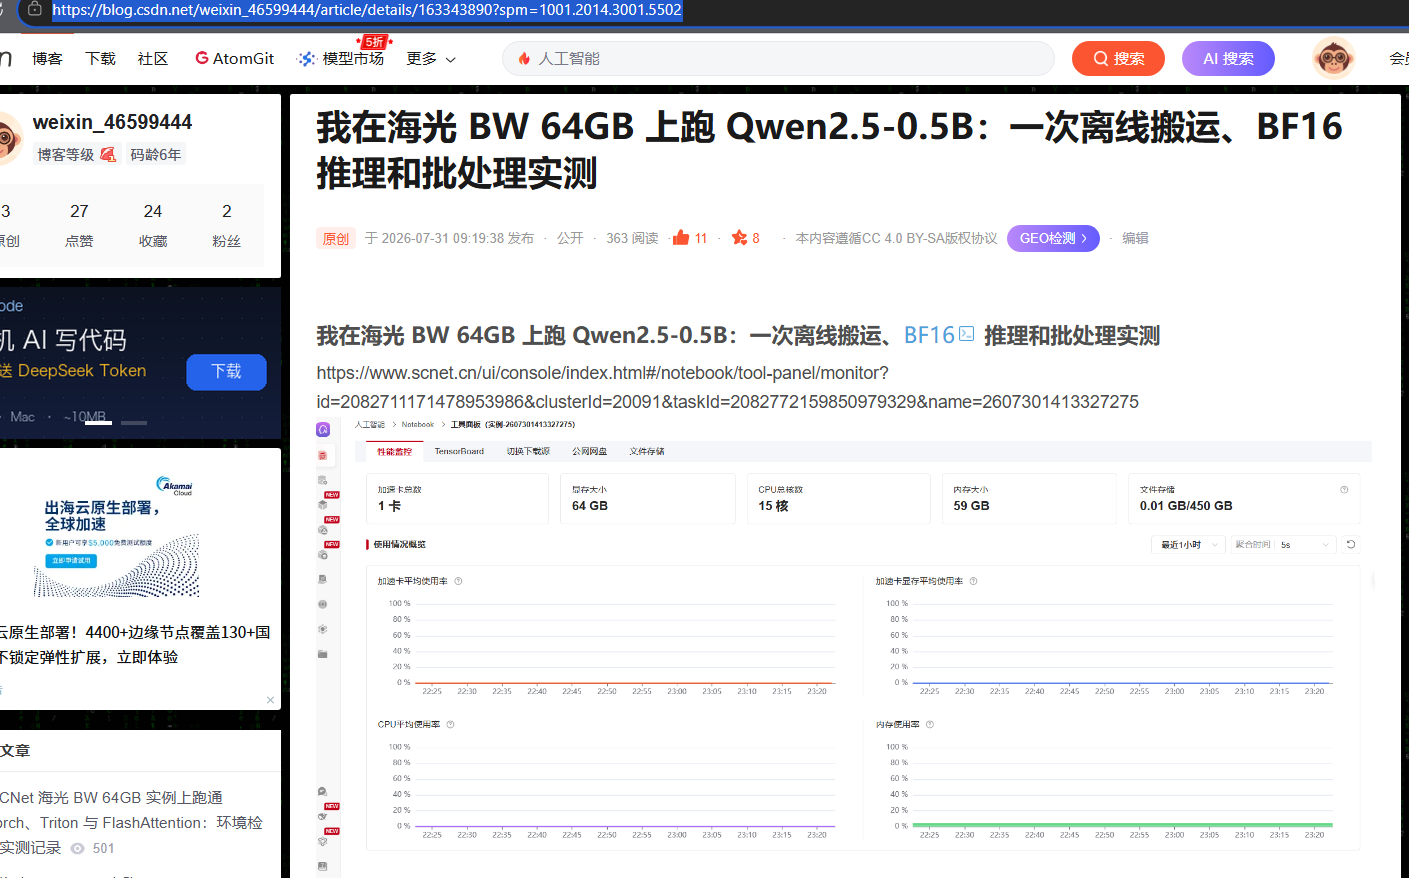Open 社区 in the top navigation
The height and width of the screenshot is (878, 1409).
(x=152, y=59)
